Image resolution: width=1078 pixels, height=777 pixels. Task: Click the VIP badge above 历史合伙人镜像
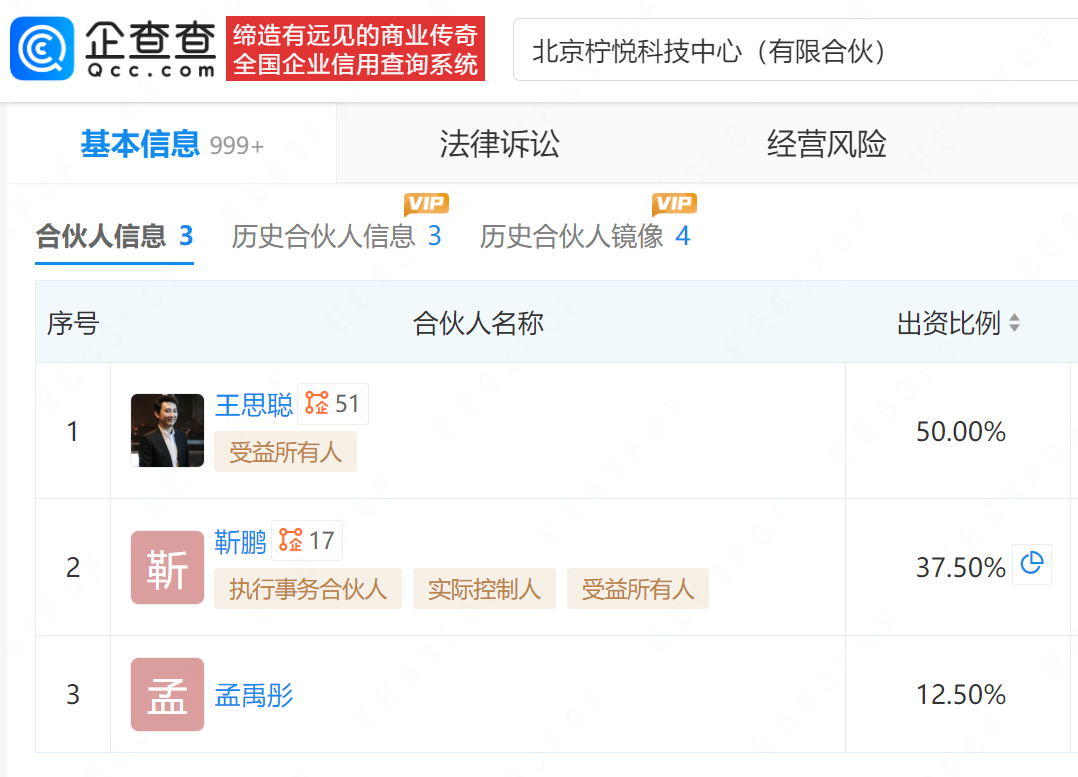click(674, 204)
